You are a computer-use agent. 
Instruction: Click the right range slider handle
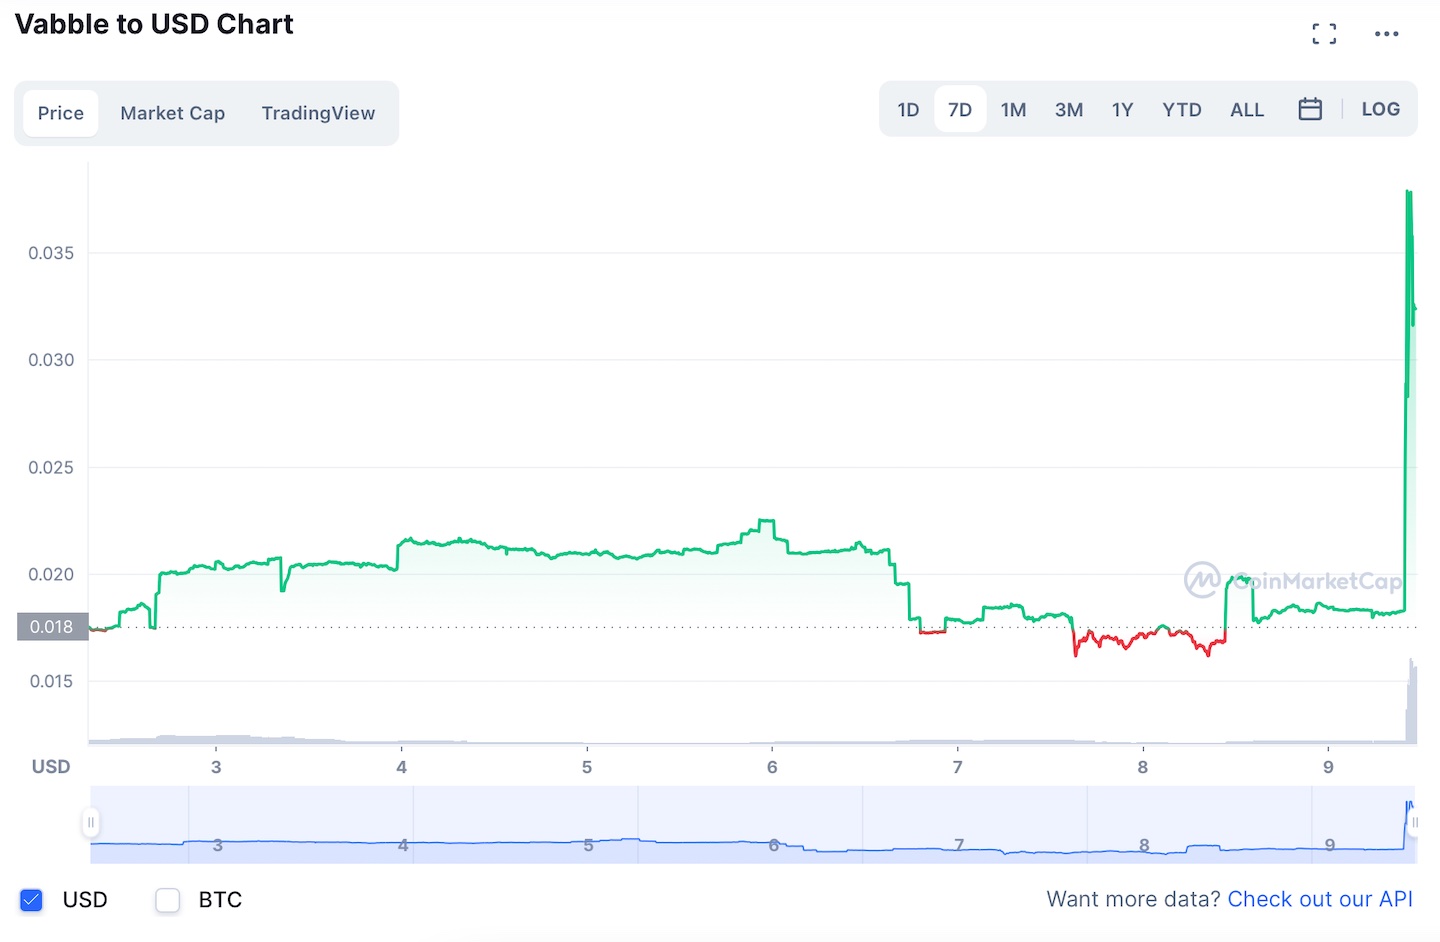(1414, 823)
